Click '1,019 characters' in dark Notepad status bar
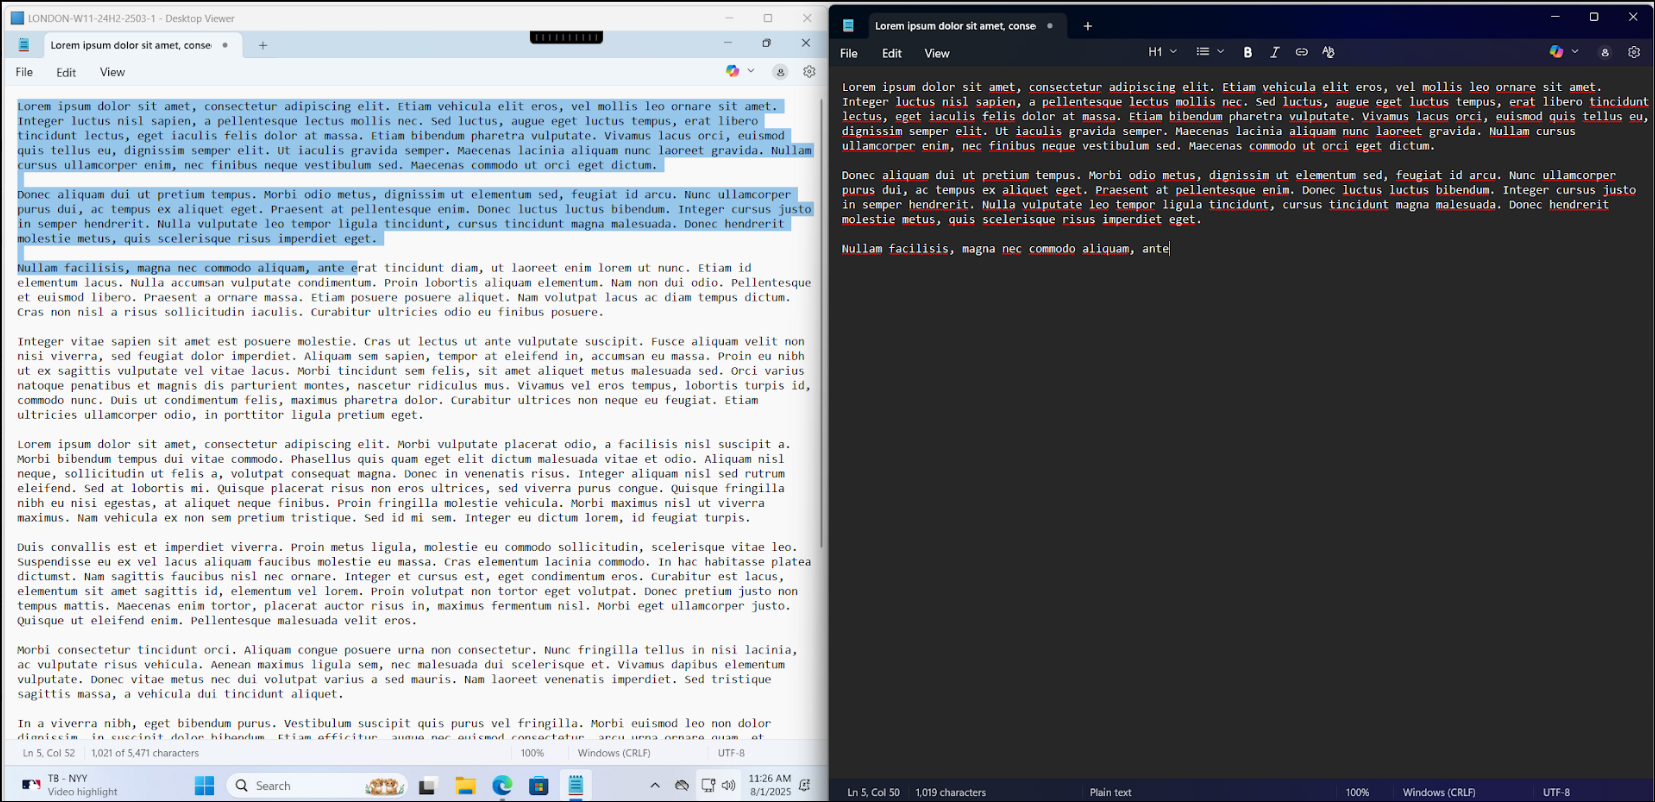The height and width of the screenshot is (802, 1655). (x=950, y=792)
